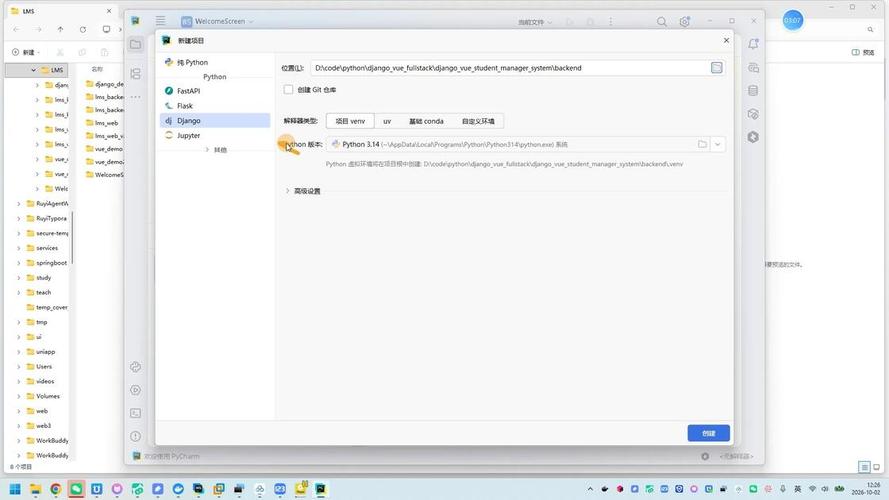Open the Python Packages tool window icon

pos(136,367)
